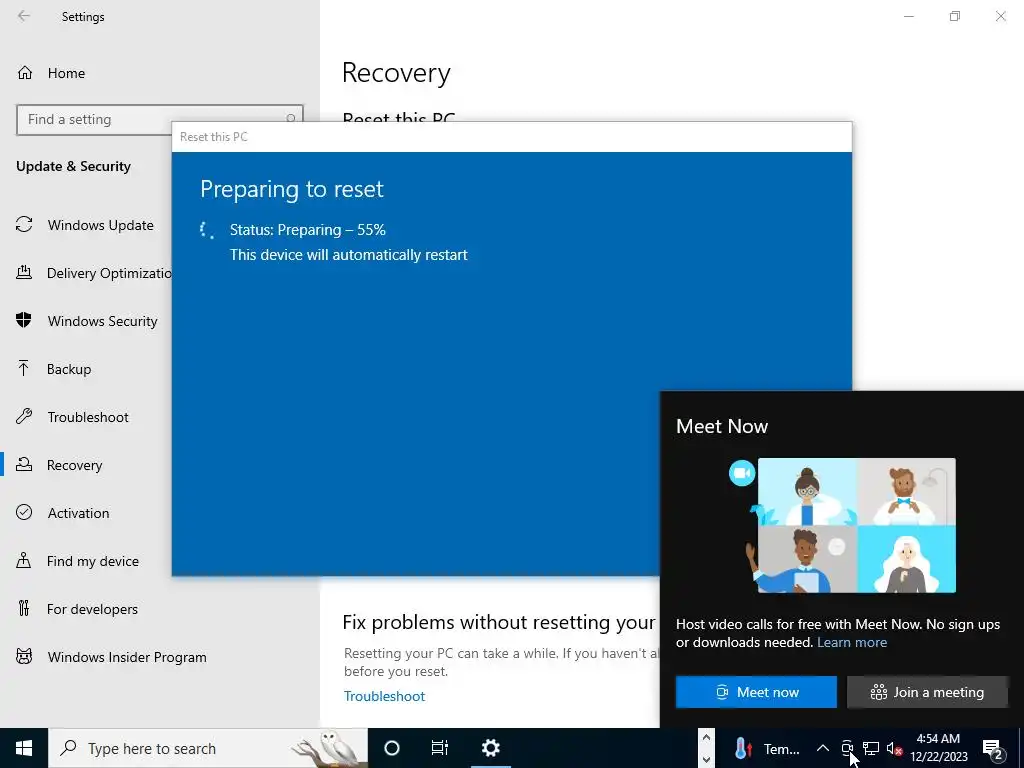Click Join a meeting button
Screen dimensions: 1024x768
pyautogui.click(x=927, y=692)
